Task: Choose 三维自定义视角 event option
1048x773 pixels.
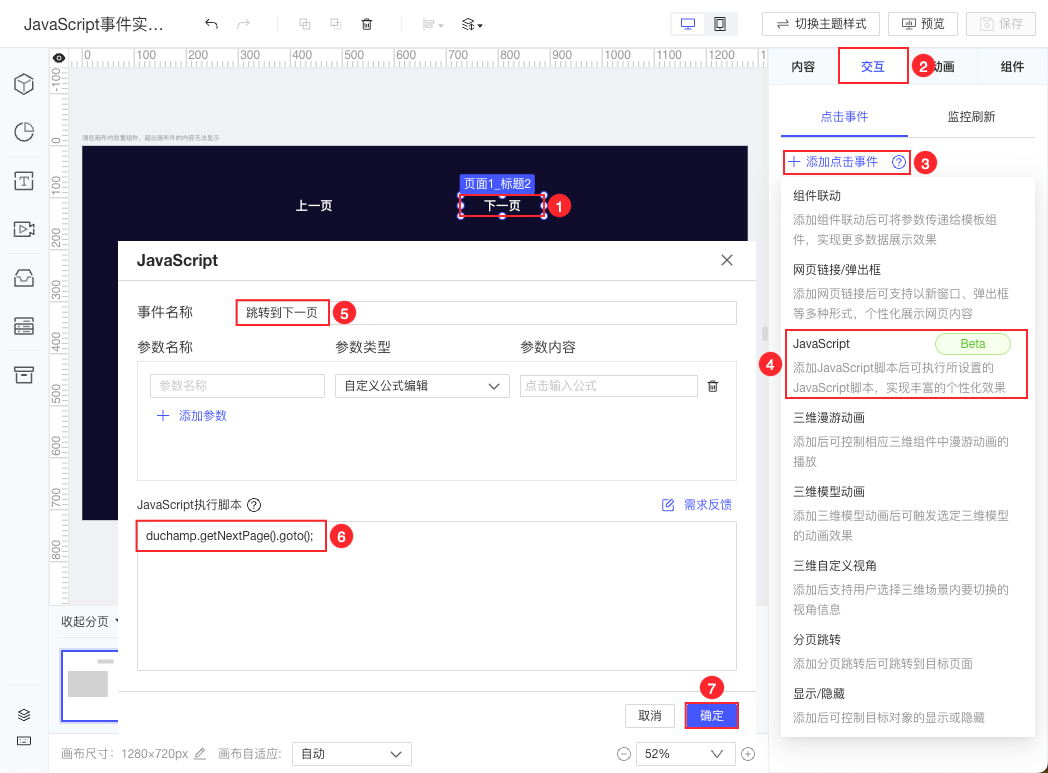Action: [900, 588]
